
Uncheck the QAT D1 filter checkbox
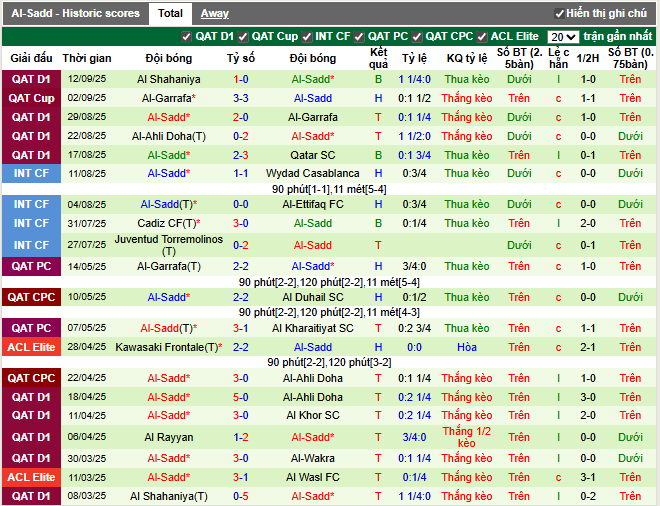pyautogui.click(x=186, y=37)
